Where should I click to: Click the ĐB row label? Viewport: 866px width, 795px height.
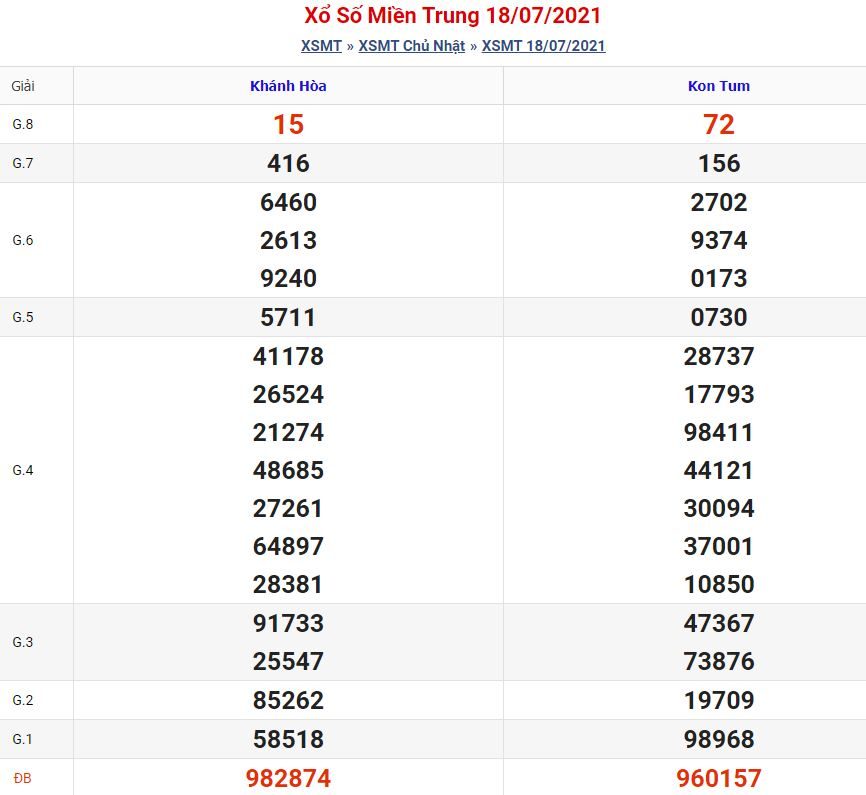pyautogui.click(x=23, y=778)
